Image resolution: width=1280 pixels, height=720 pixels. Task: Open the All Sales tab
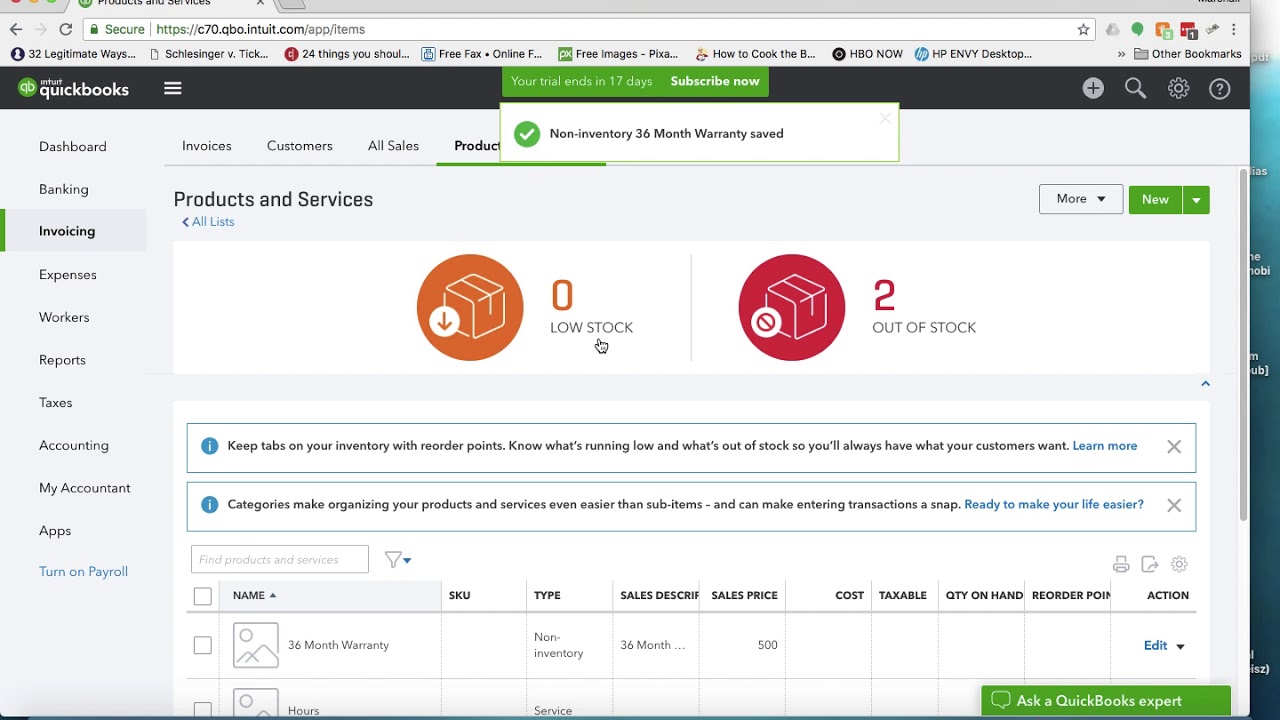[x=393, y=146]
